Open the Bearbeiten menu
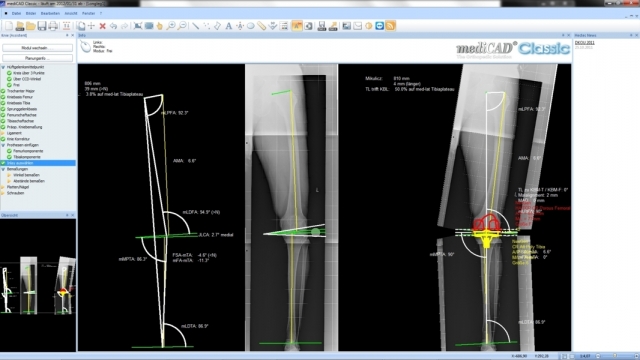Screen dimensions: 640x360 point(50,13)
